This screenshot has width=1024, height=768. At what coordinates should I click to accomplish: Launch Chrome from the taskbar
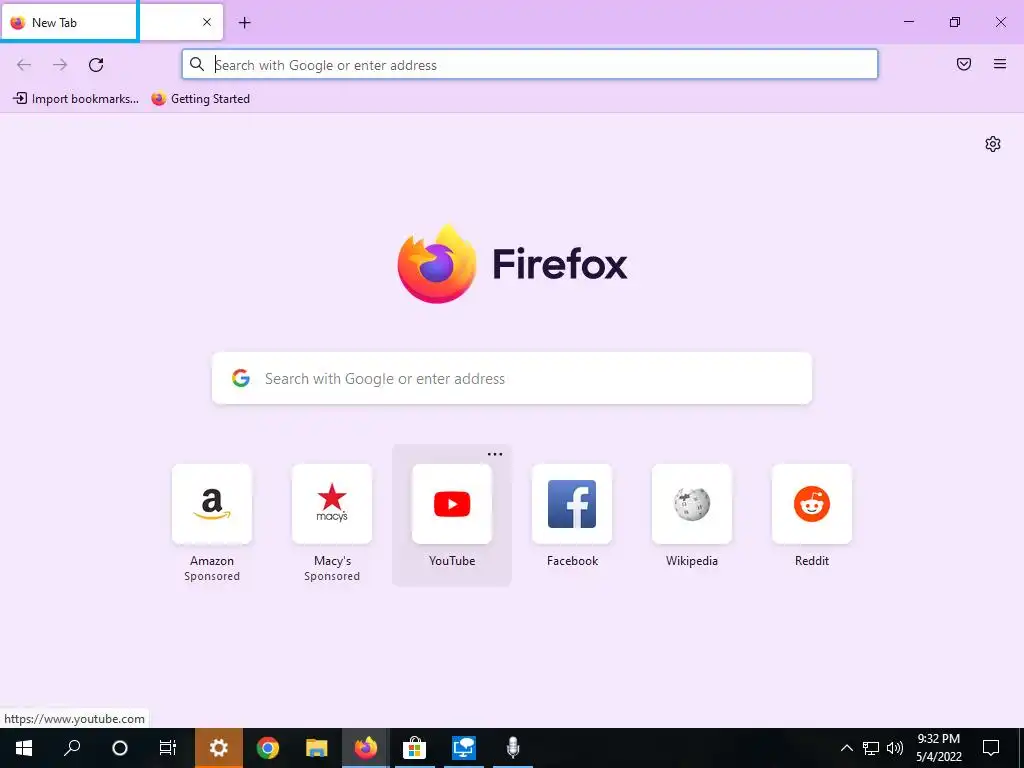[268, 748]
